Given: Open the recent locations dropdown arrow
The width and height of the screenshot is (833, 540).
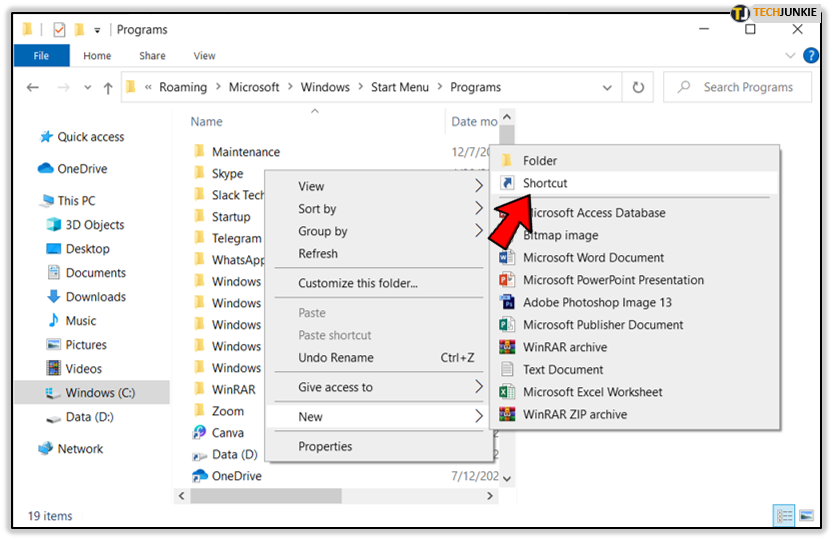Looking at the screenshot, I should pos(88,87).
